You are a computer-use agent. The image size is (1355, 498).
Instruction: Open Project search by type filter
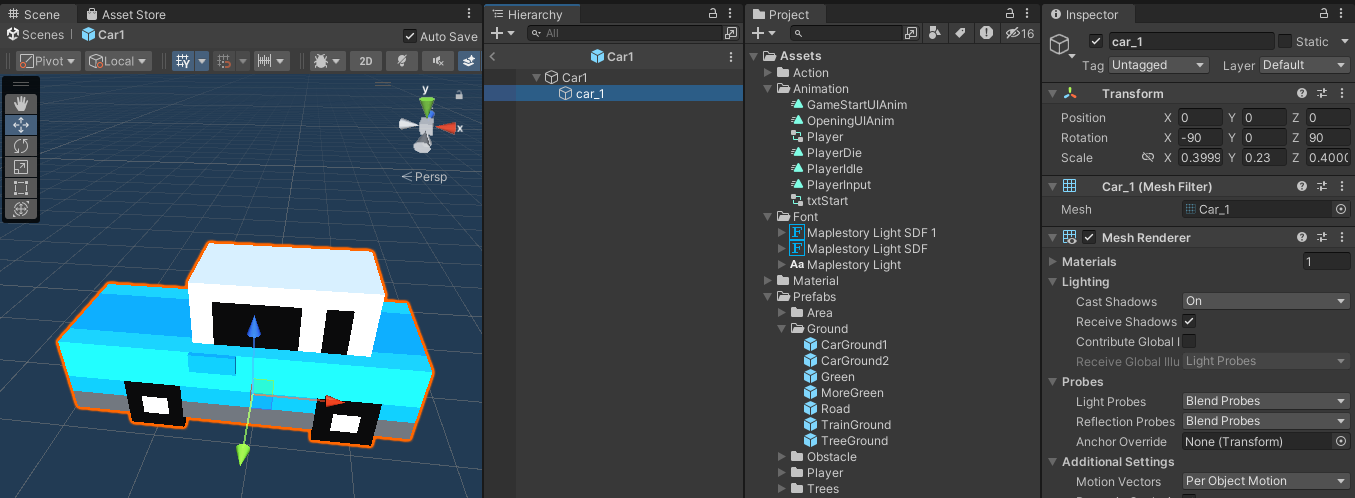[x=935, y=33]
